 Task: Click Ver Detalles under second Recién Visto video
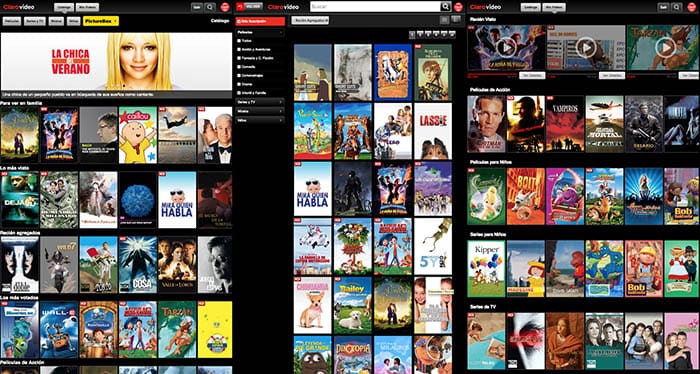[x=612, y=75]
